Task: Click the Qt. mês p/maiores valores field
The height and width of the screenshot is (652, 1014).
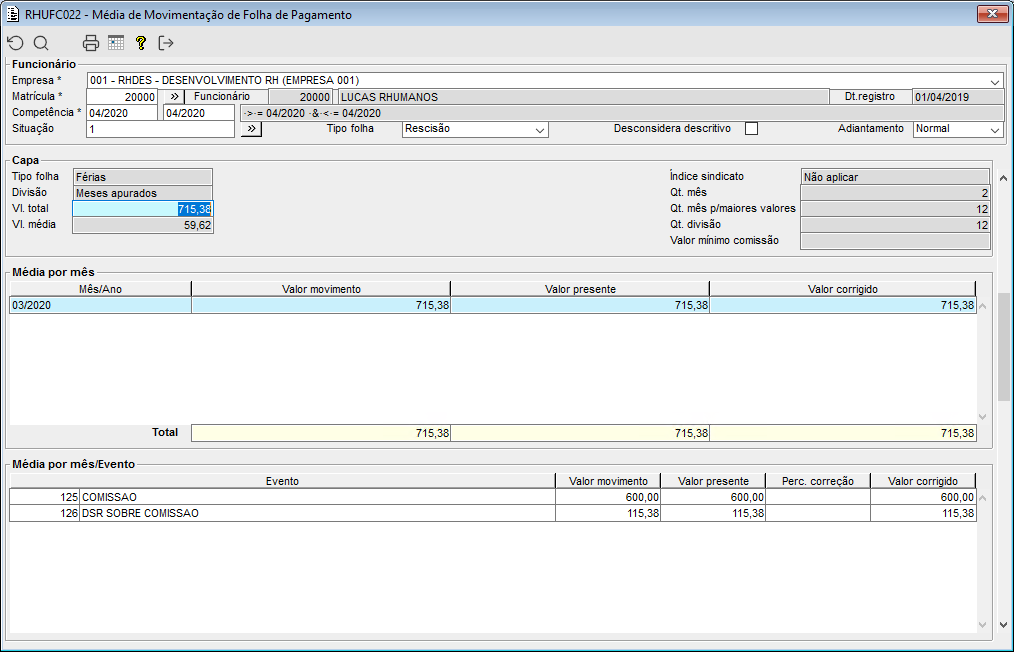Action: coord(895,209)
